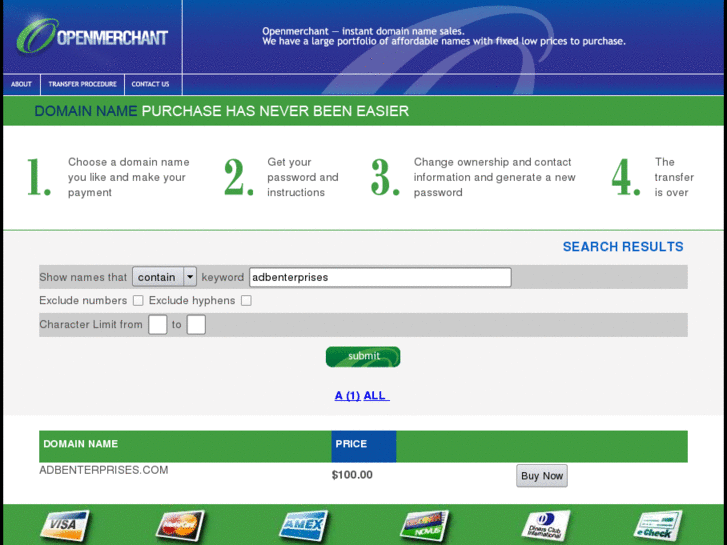Click the Character Limit 'to' field
The width and height of the screenshot is (727, 545).
point(196,324)
